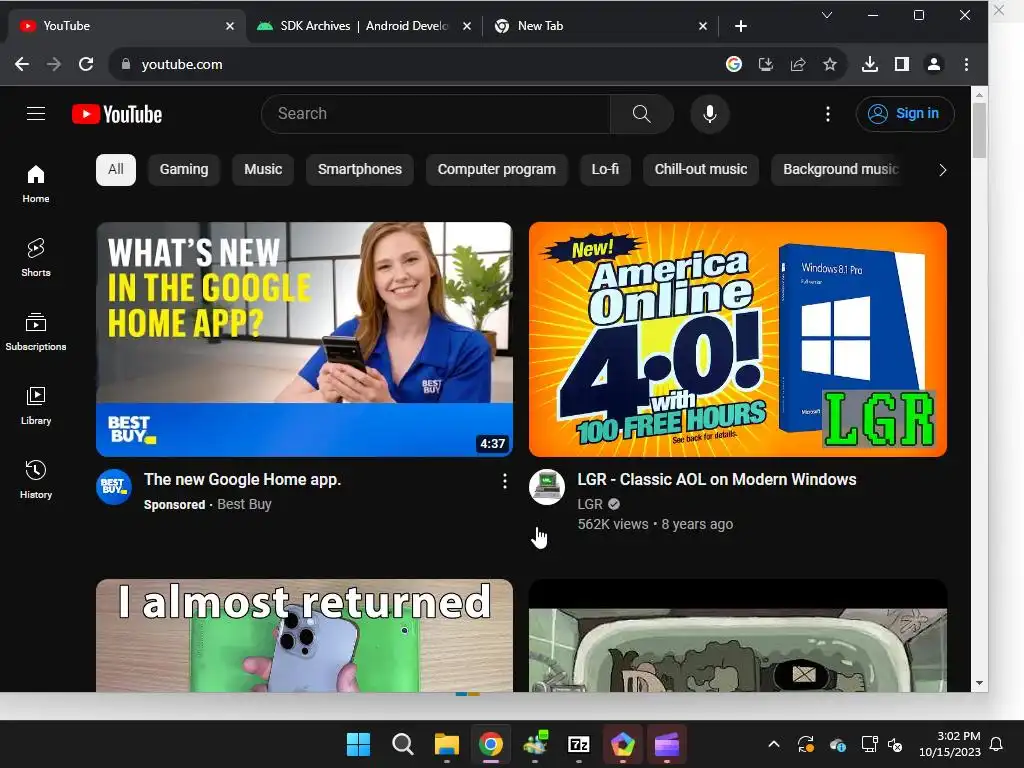Viewport: 1024px width, 768px height.
Task: Open the YouTube hamburger guide menu
Action: tap(36, 114)
